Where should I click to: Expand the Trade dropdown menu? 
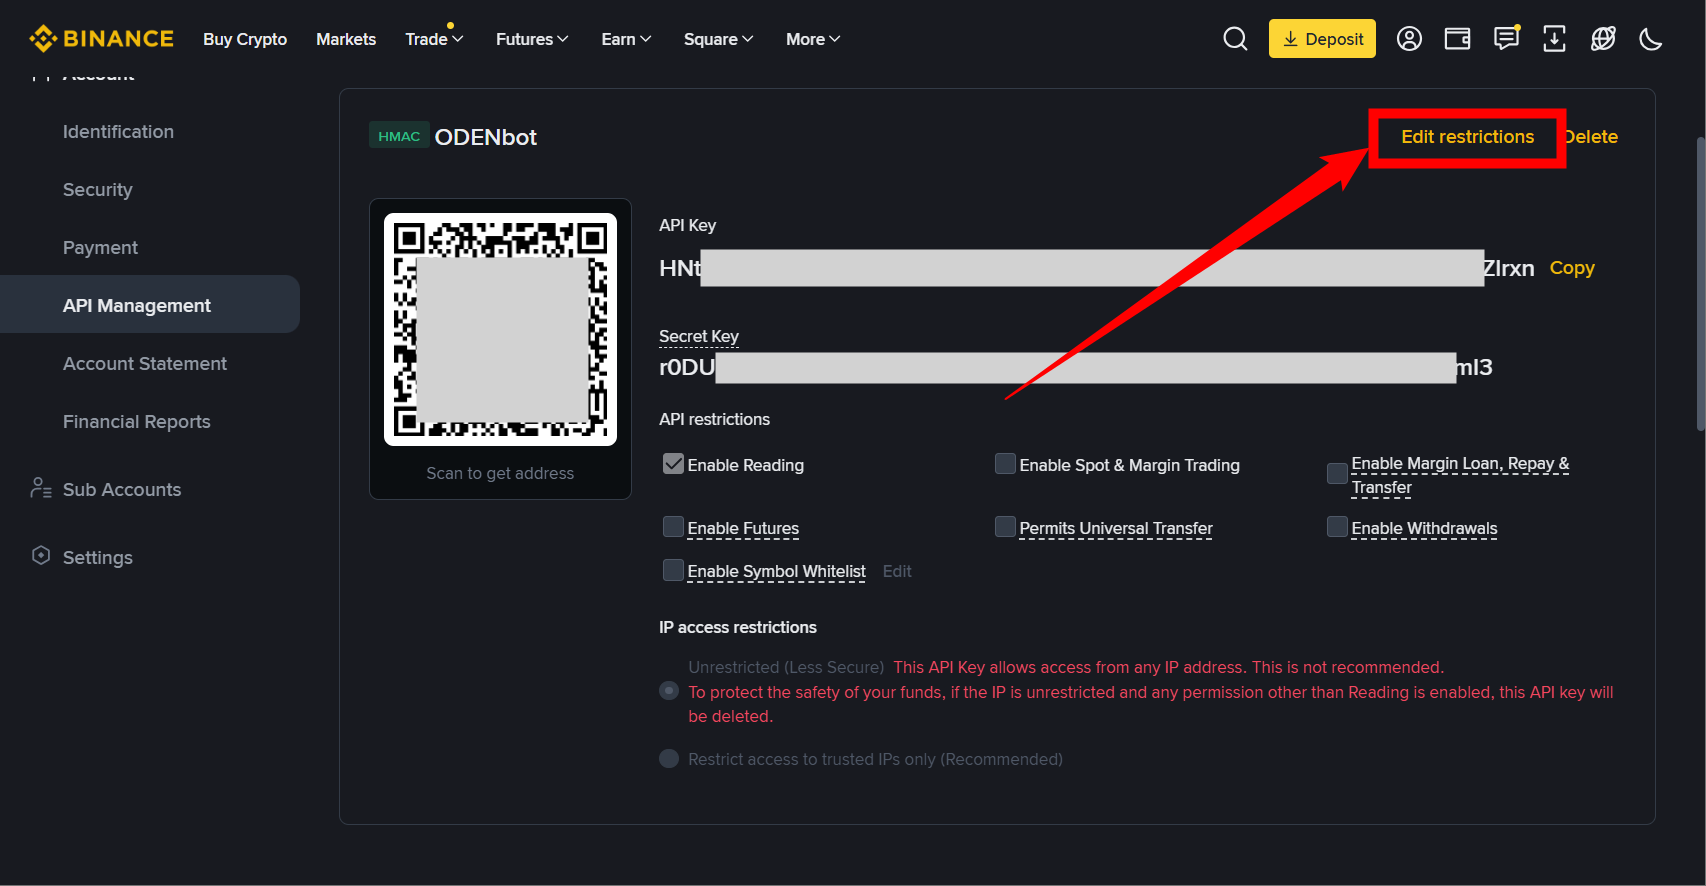point(434,39)
